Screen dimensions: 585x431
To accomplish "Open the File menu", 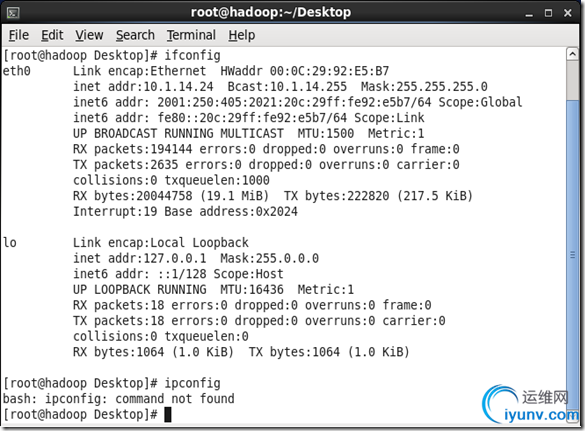I will tap(19, 35).
